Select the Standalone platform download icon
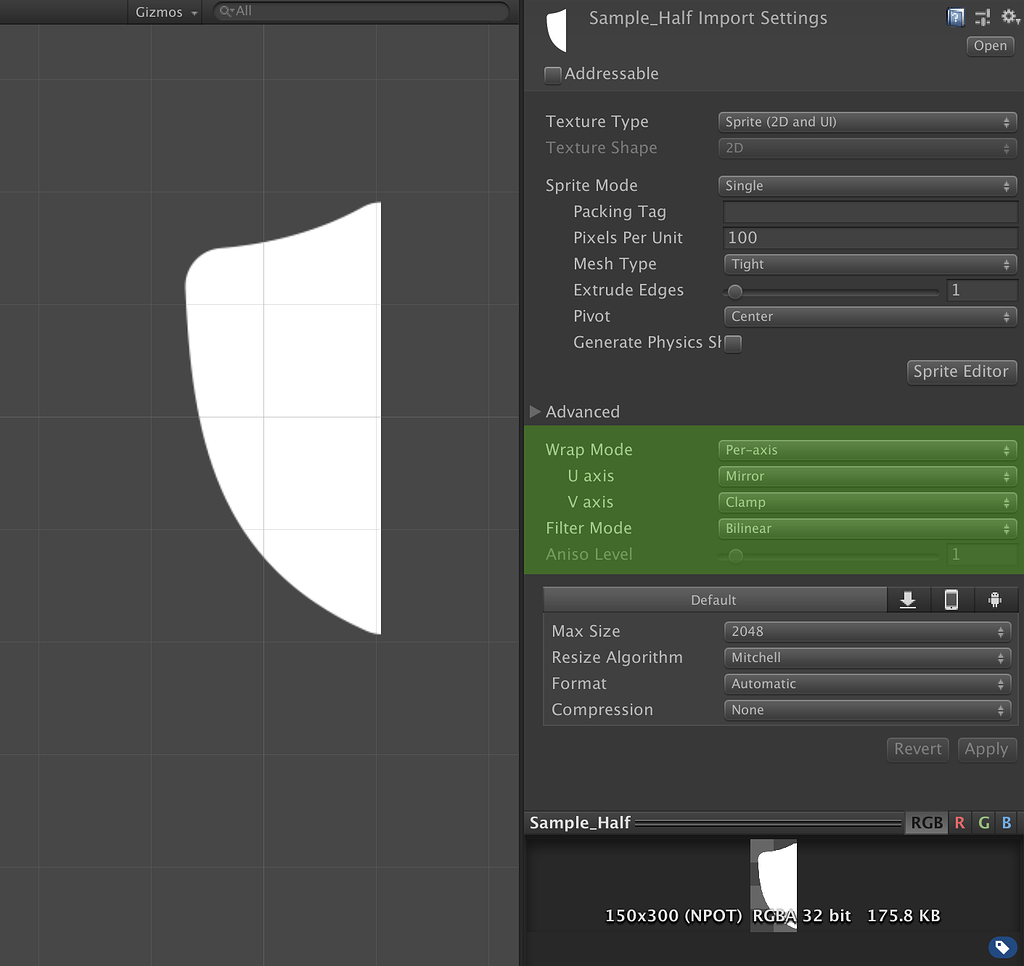Screen dimensions: 1024x966 pos(907,599)
